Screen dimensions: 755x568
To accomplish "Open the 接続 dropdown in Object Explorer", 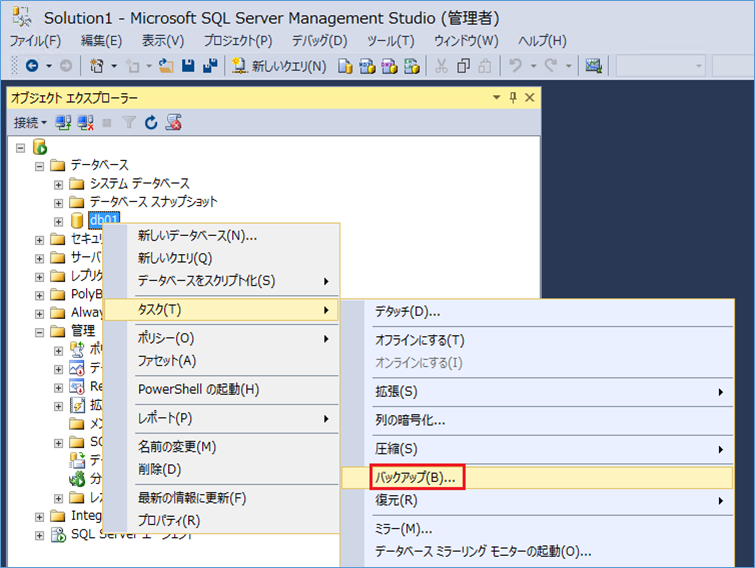I will point(30,122).
